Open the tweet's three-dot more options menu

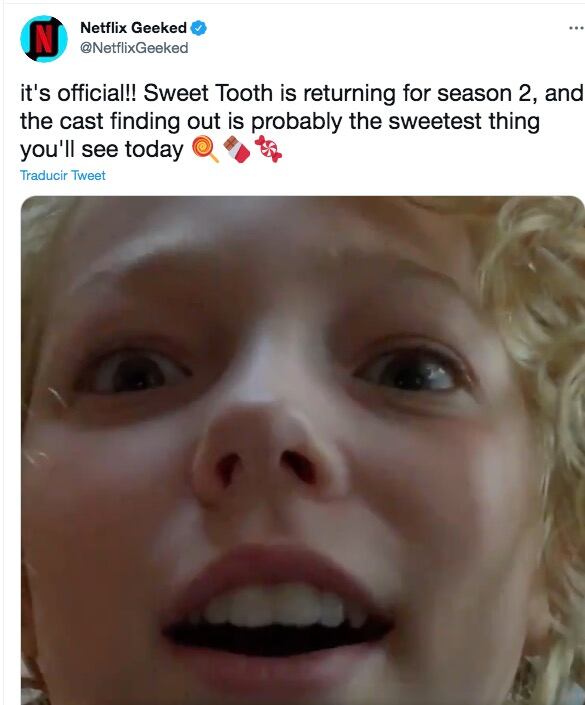576,28
